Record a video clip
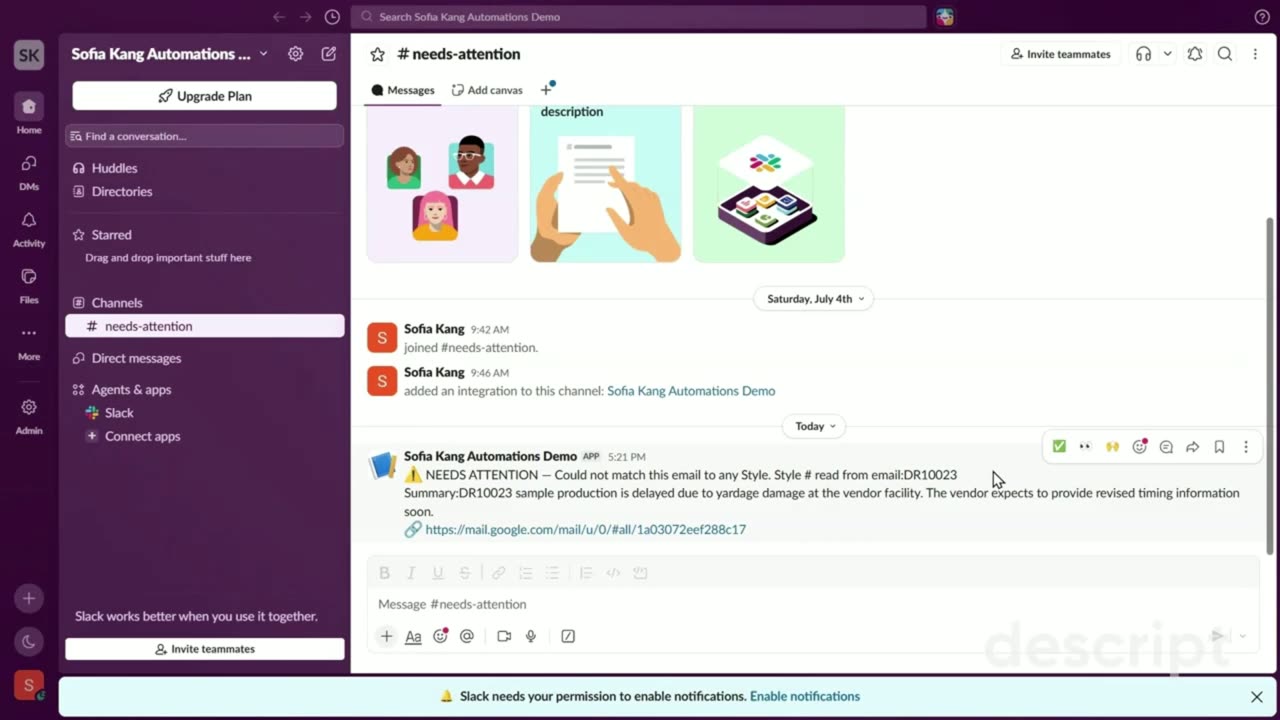This screenshot has width=1280, height=720. coord(504,636)
